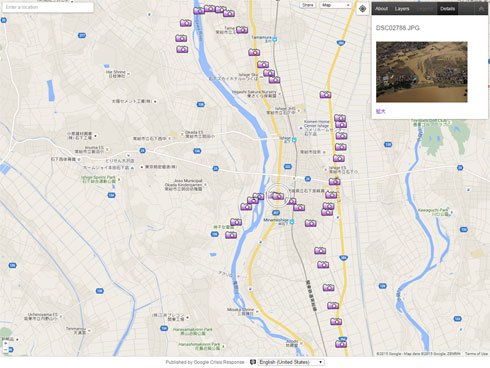Click the Share button
This screenshot has height=368, width=490.
pos(308,5)
